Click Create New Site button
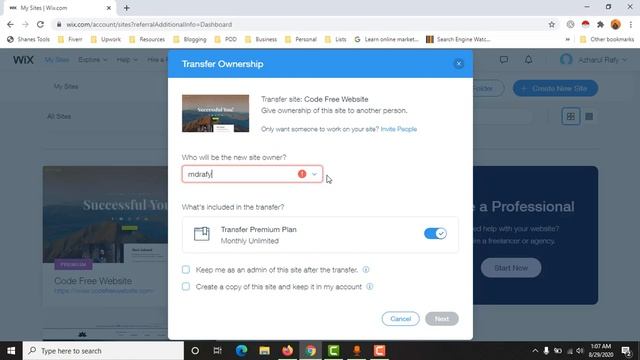The image size is (640, 360). point(556,88)
